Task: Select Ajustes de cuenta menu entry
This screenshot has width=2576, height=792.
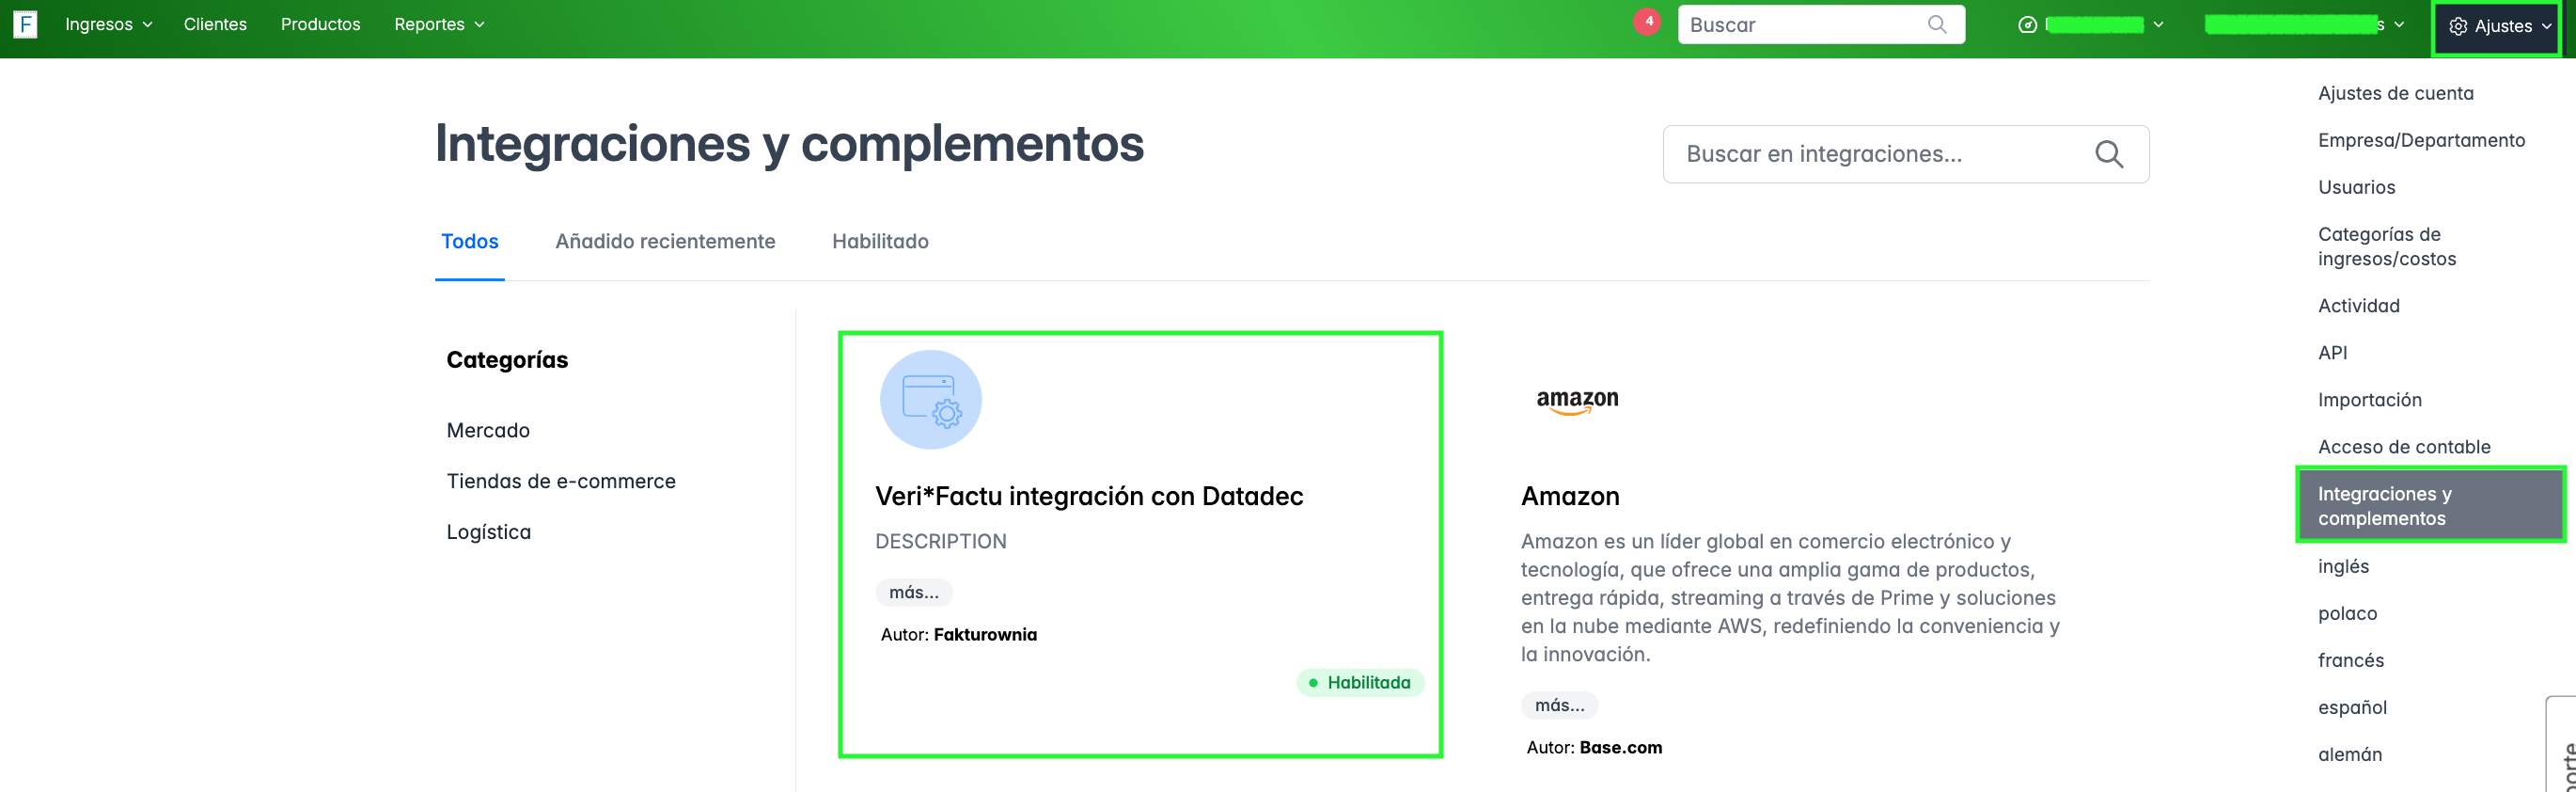Action: click(2395, 93)
